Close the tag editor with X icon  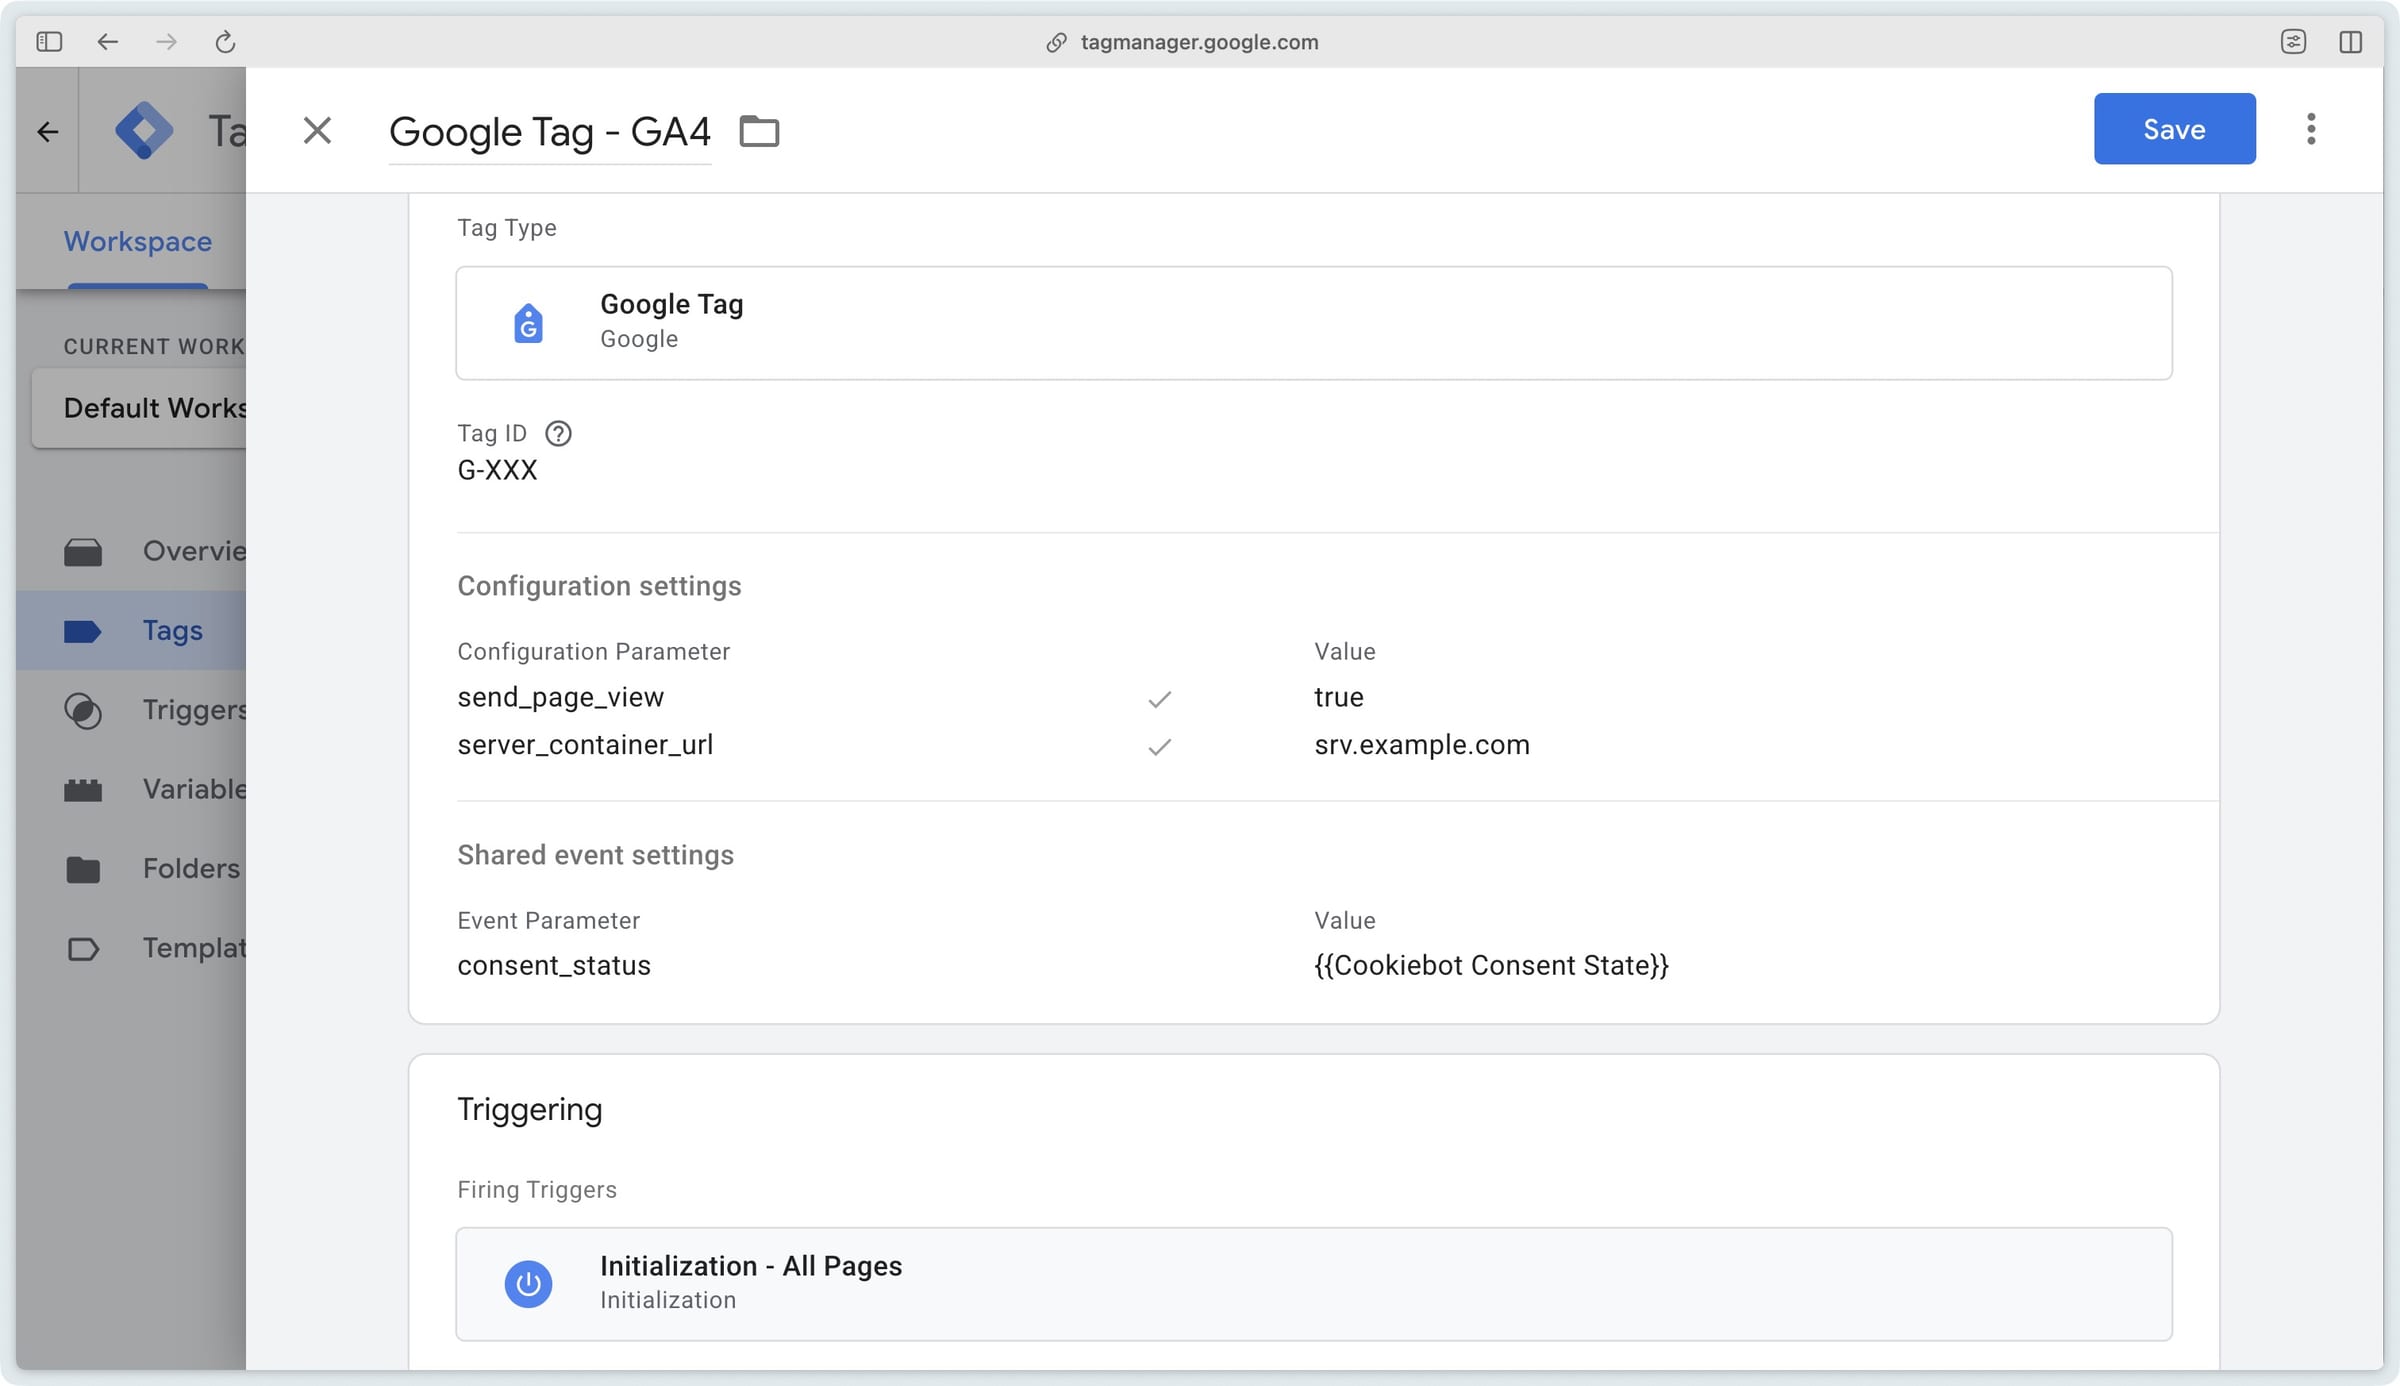pos(317,130)
